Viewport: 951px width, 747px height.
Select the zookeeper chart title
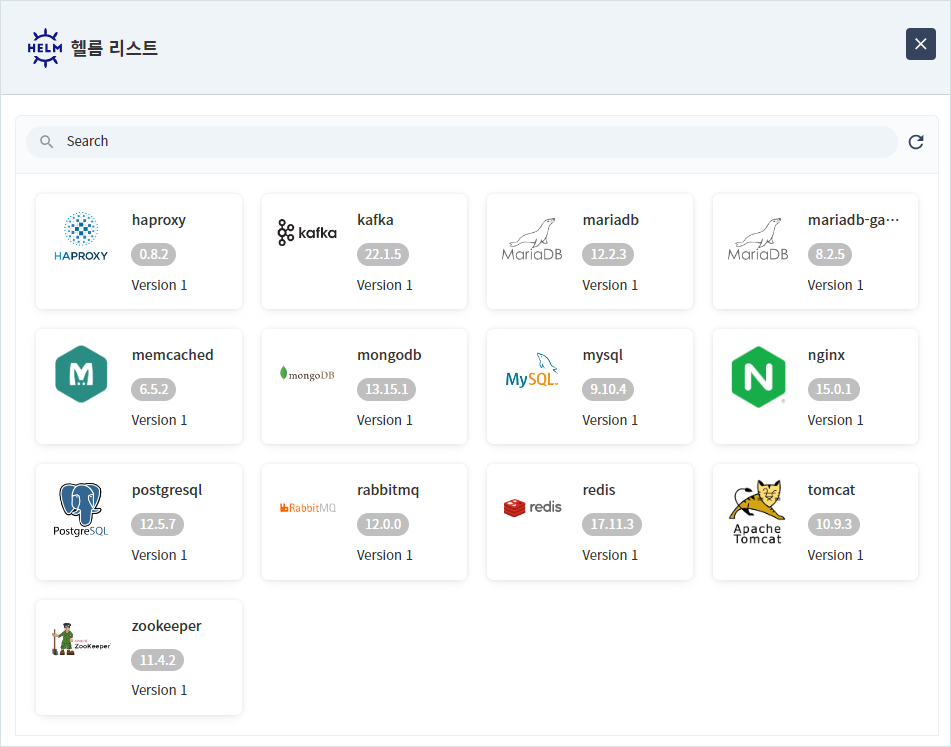point(167,626)
